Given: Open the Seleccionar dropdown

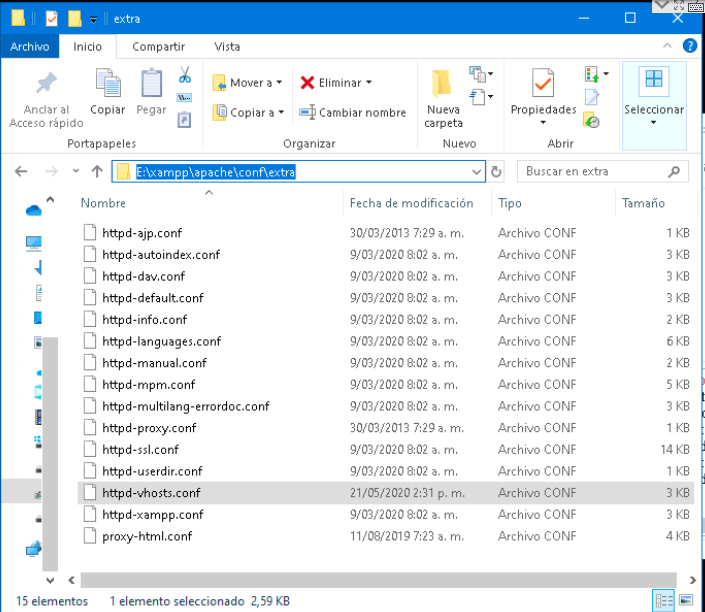Looking at the screenshot, I should 654,104.
